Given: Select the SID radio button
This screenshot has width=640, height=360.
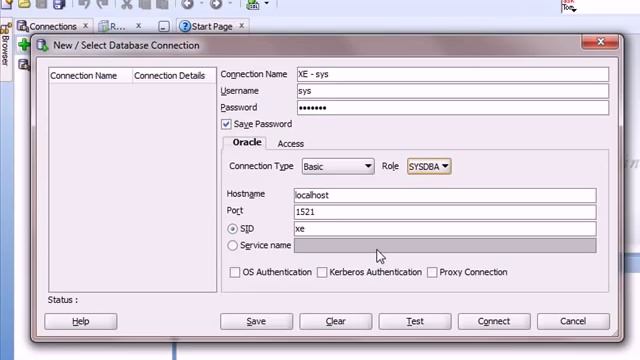Looking at the screenshot, I should (x=232, y=229).
